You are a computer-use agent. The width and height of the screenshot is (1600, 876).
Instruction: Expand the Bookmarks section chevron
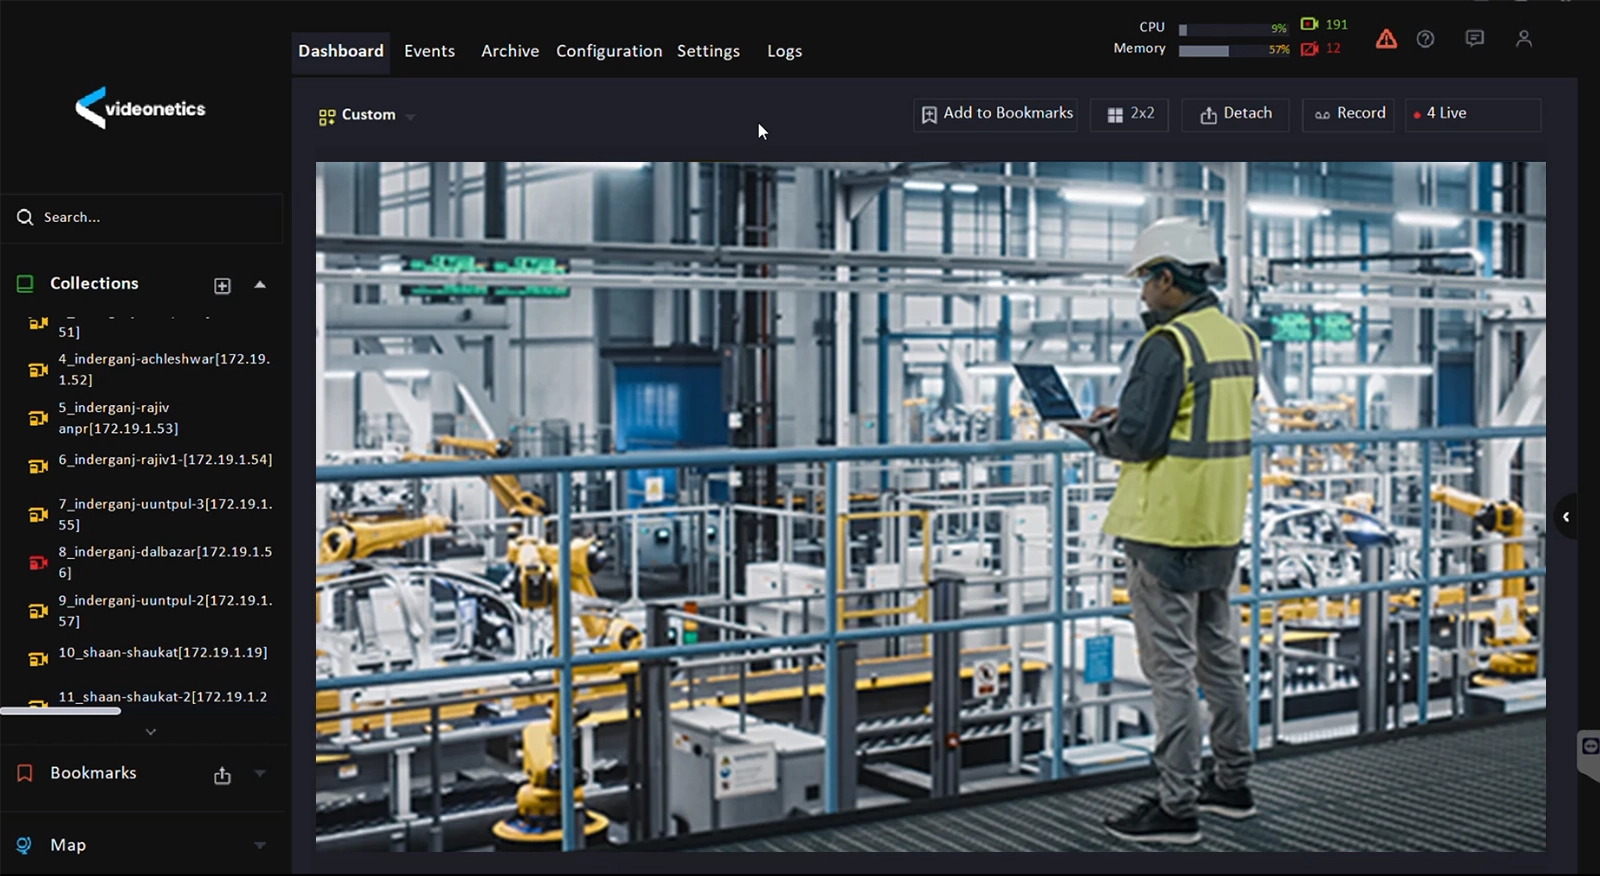point(260,773)
